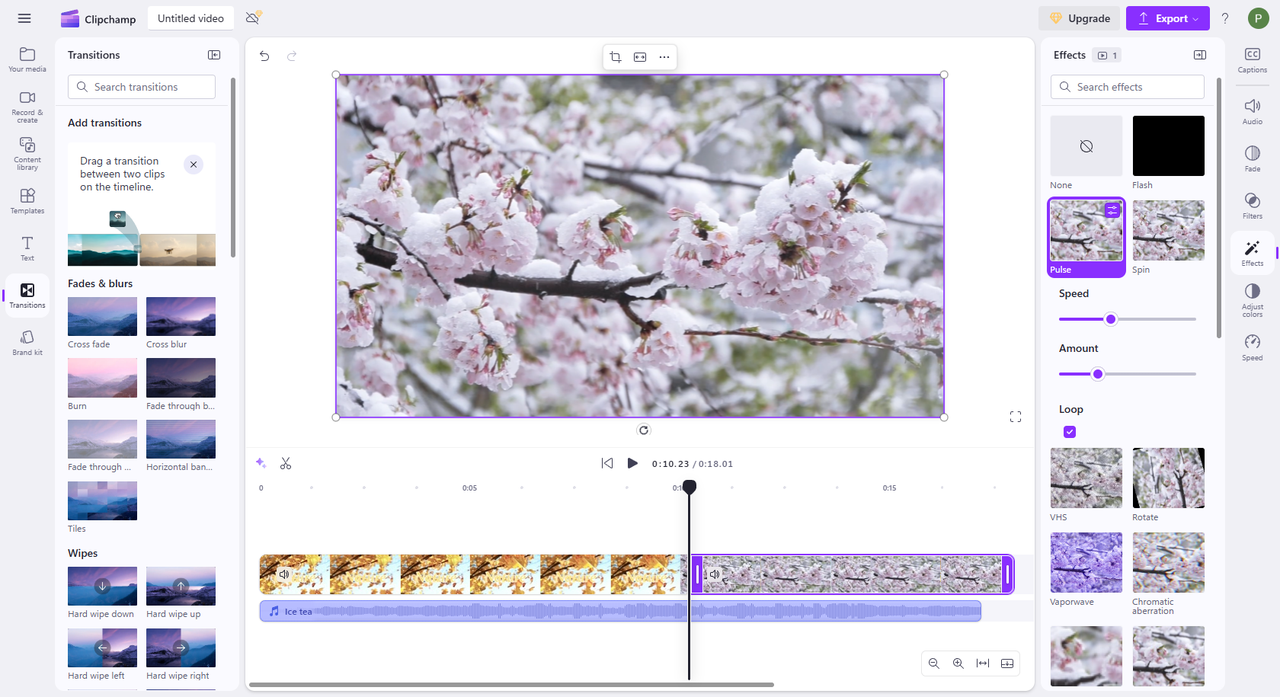Mute the cherry blossom clip audio
This screenshot has height=697, width=1280.
714,575
